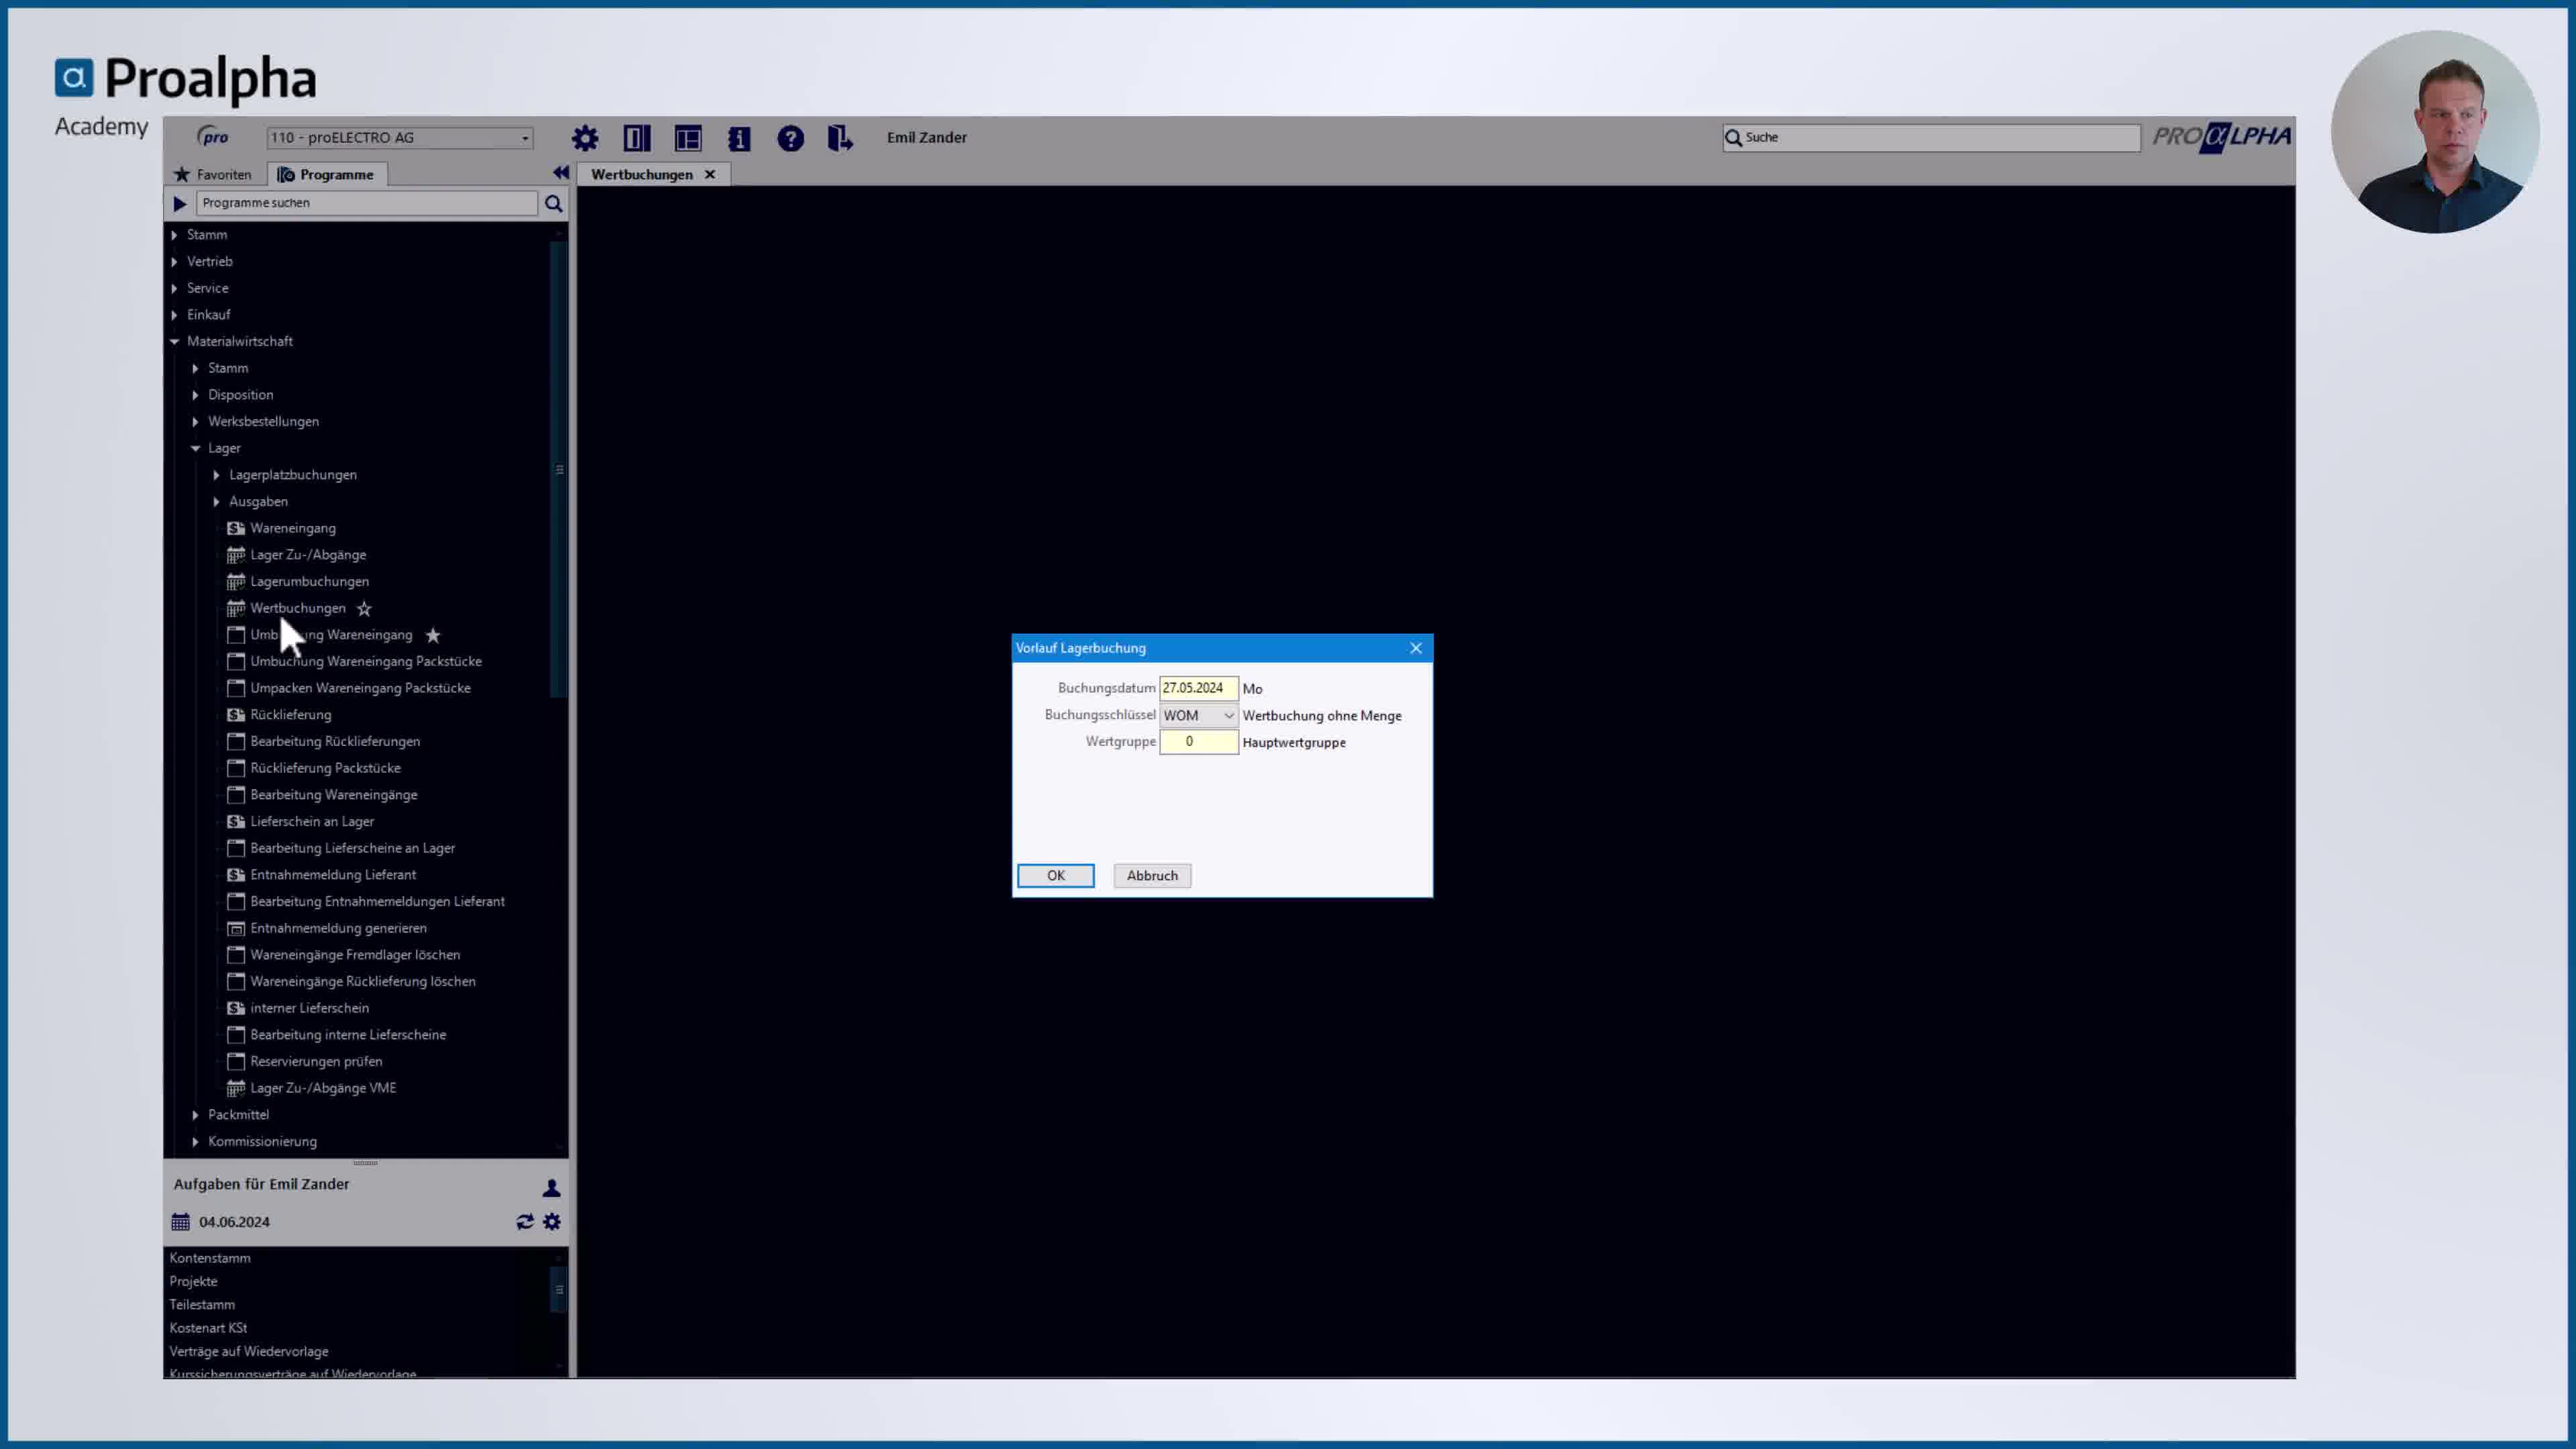Expand the Einkauf tree node

pos(174,315)
